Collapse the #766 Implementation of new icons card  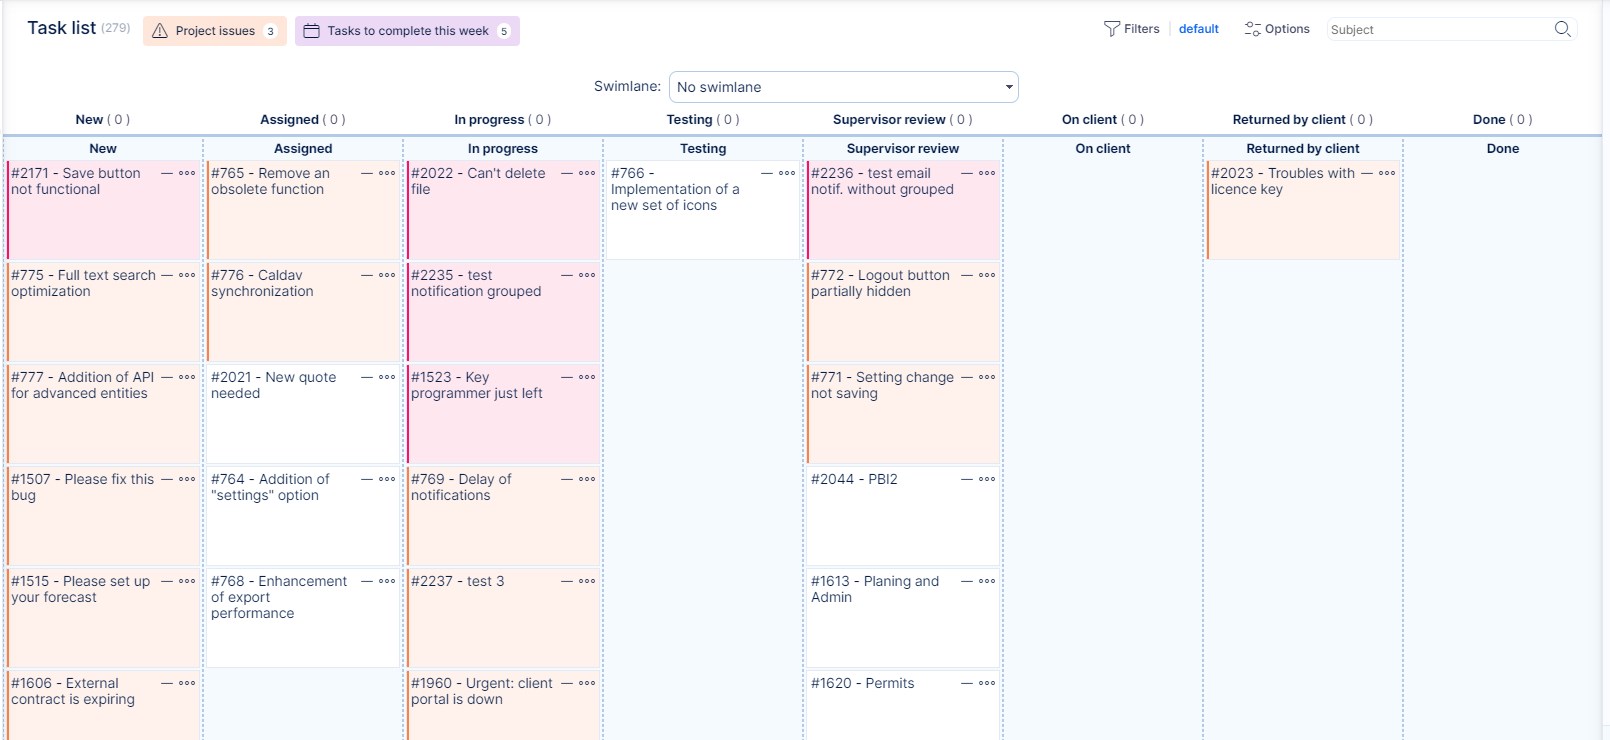pos(767,173)
